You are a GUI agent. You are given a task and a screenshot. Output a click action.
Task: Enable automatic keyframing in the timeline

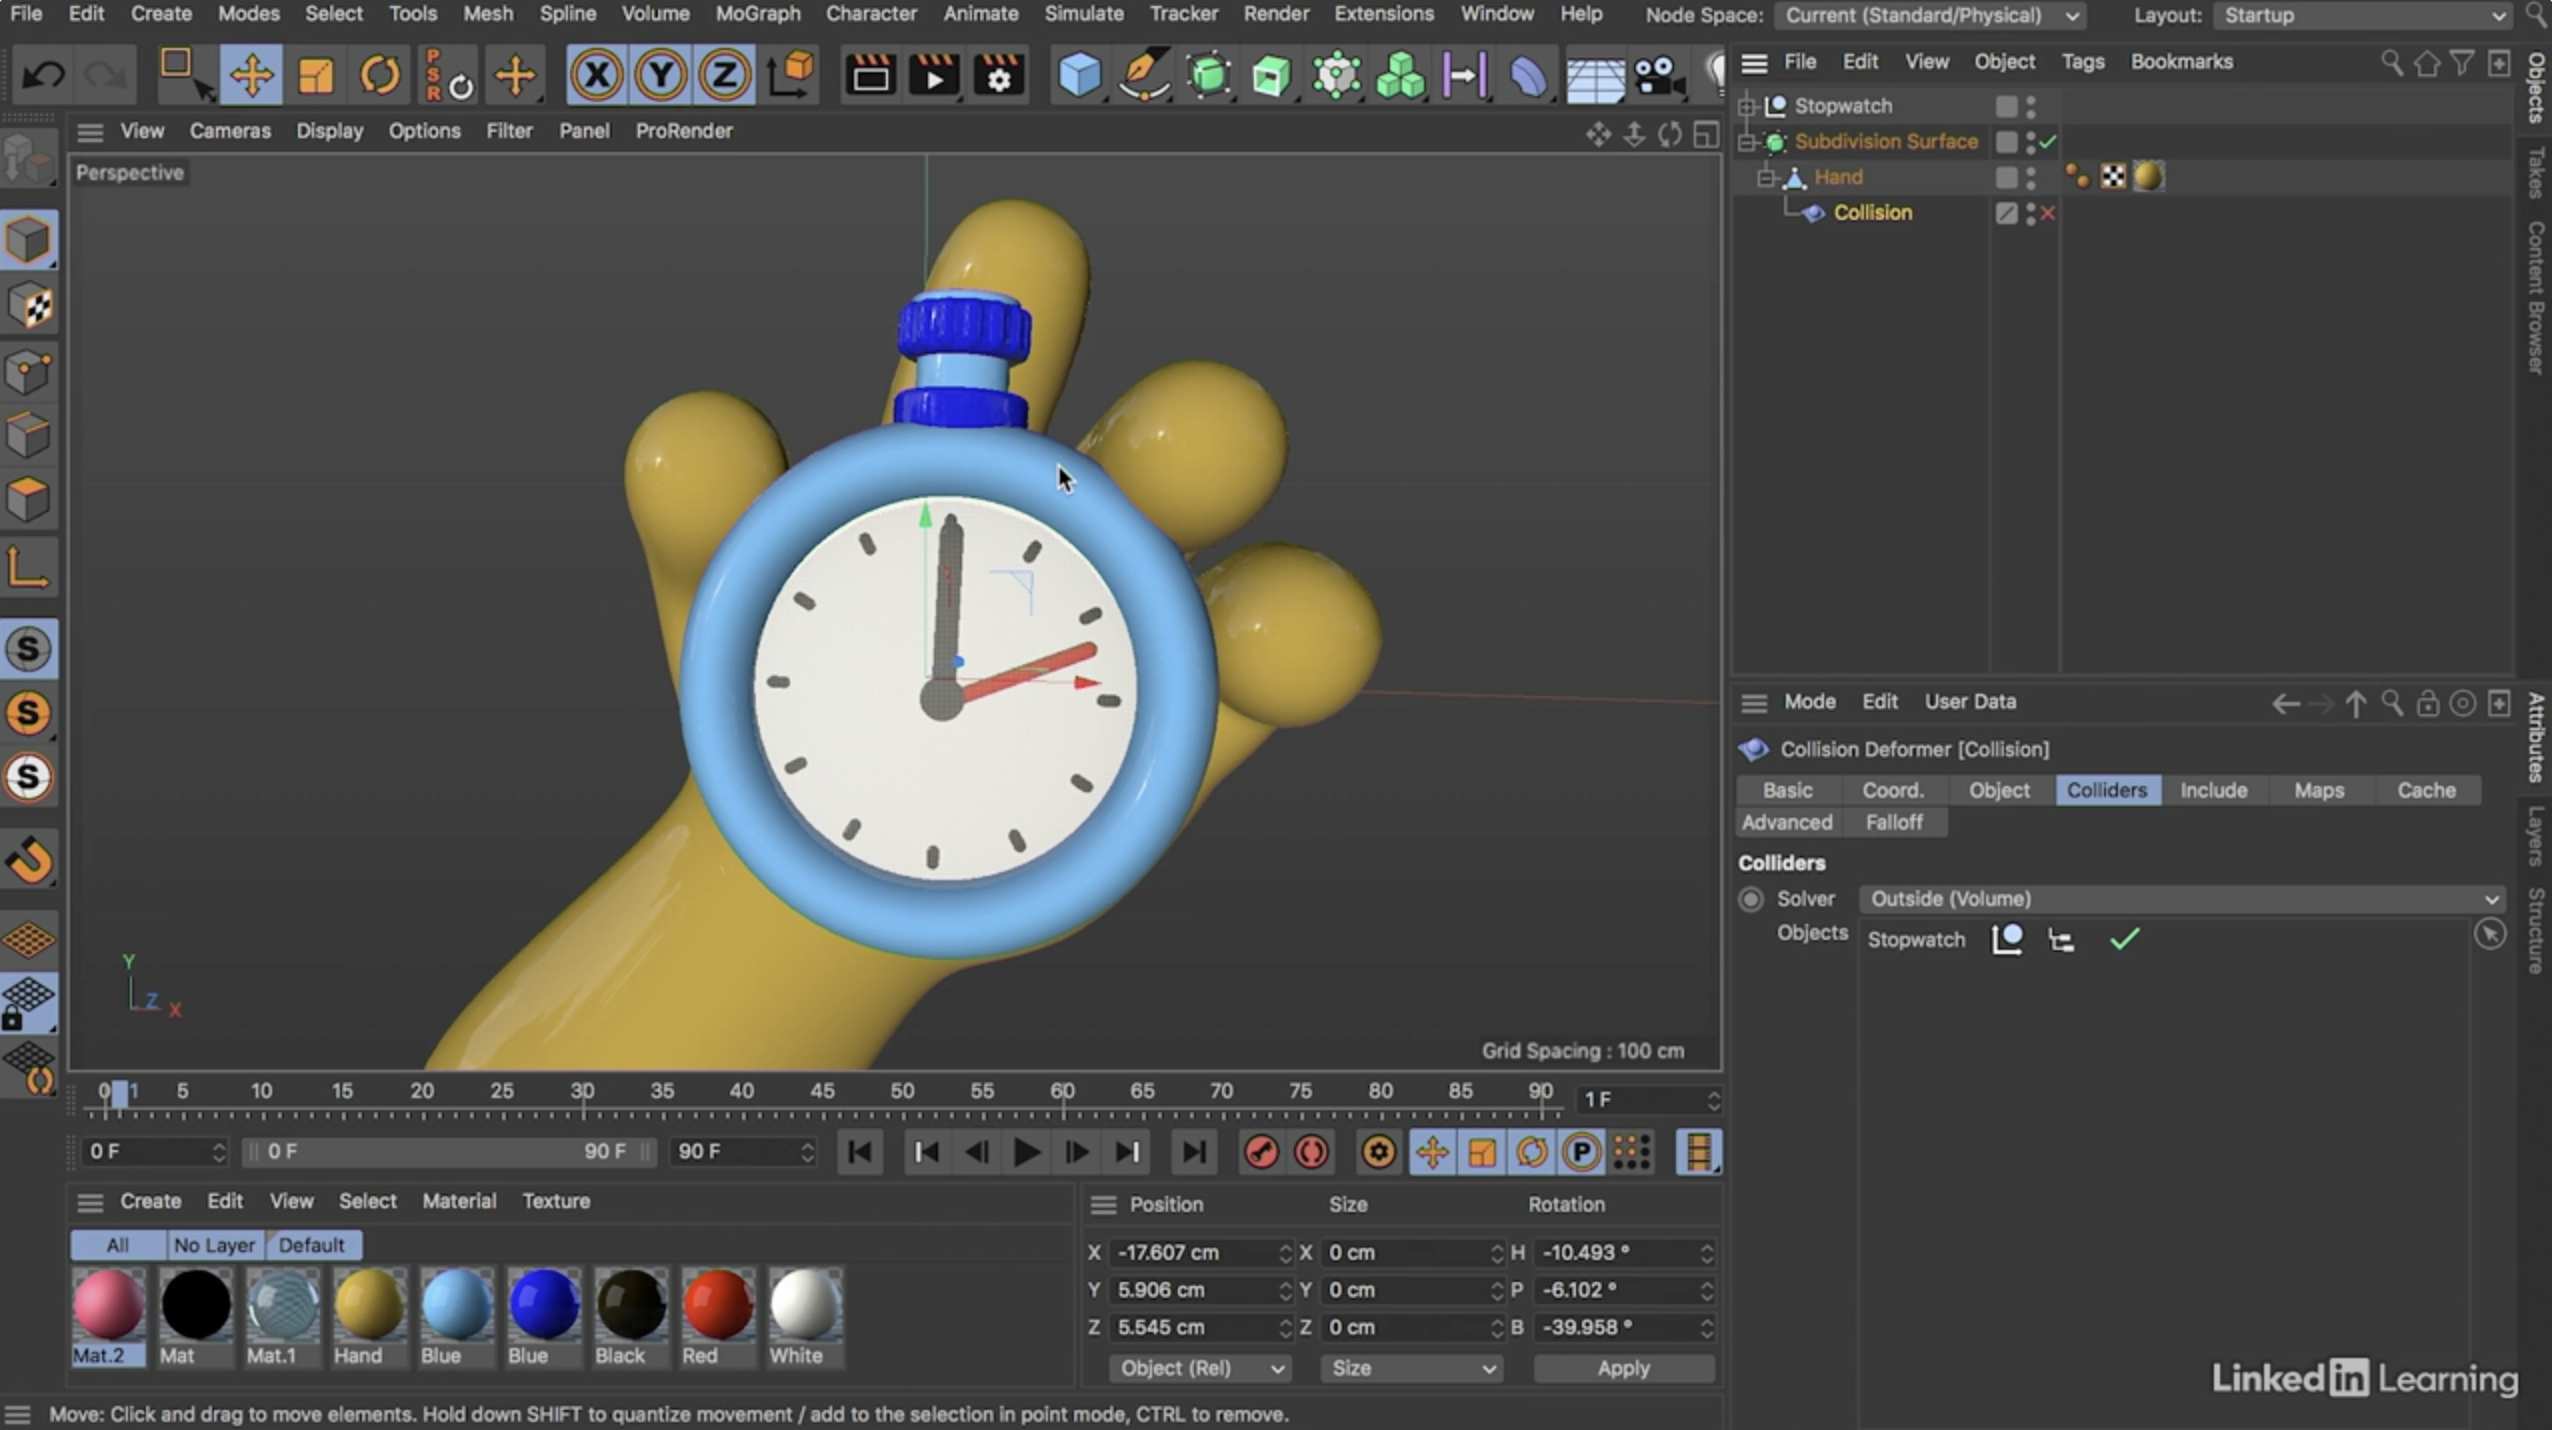tap(1311, 1151)
